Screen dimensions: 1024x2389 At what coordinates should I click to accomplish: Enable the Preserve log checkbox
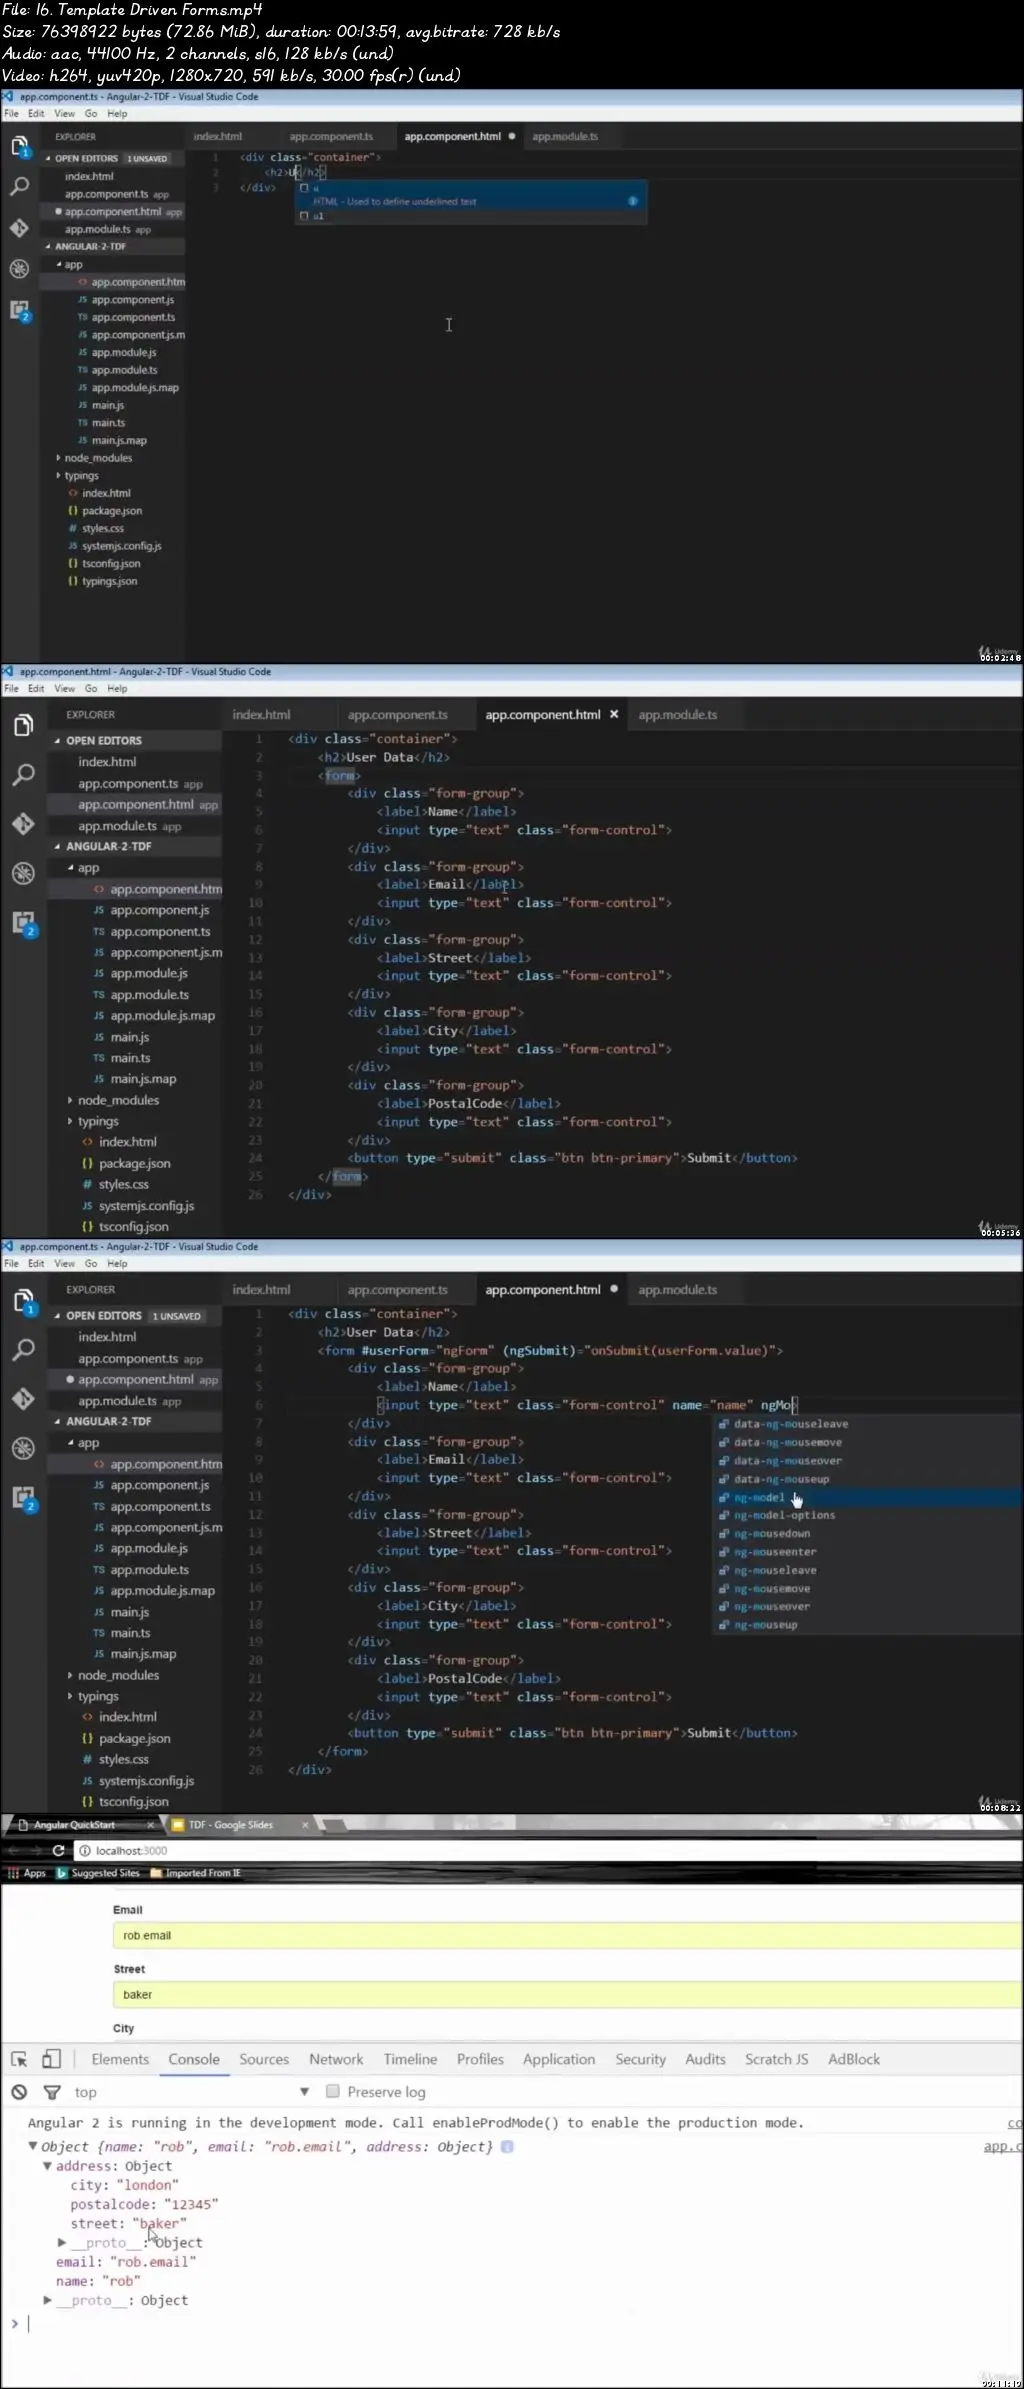(333, 2091)
